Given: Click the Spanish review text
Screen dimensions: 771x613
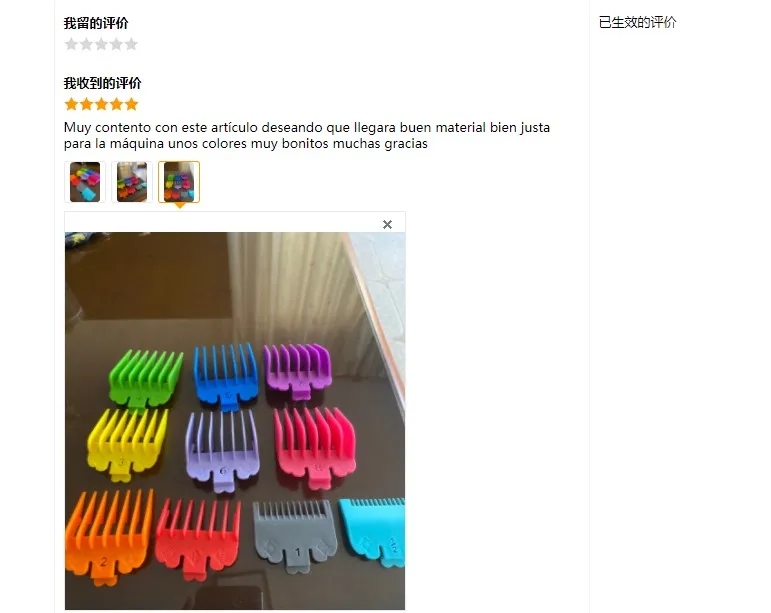Looking at the screenshot, I should coord(307,135).
